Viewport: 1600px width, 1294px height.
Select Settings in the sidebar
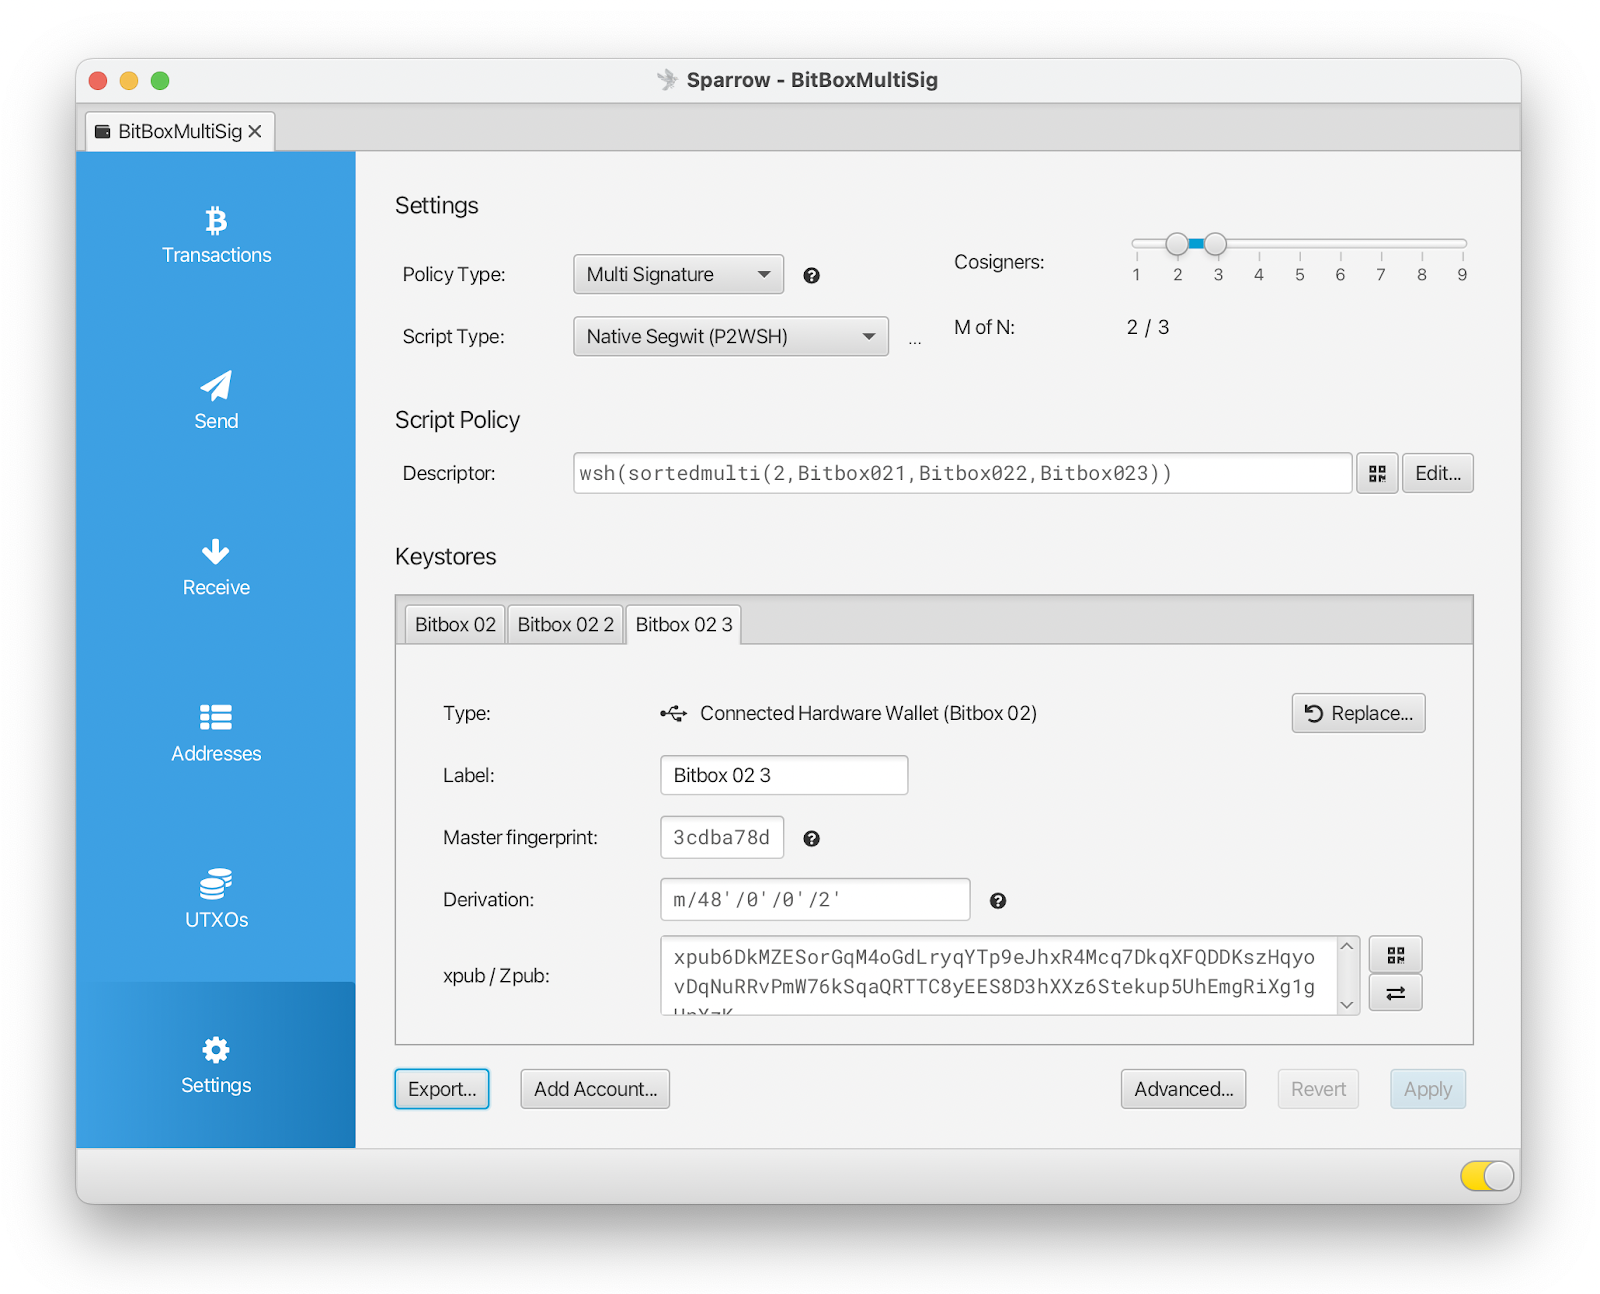[x=216, y=1065]
